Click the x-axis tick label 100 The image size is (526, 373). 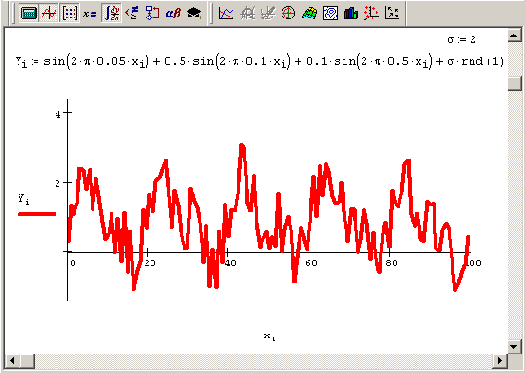[474, 263]
